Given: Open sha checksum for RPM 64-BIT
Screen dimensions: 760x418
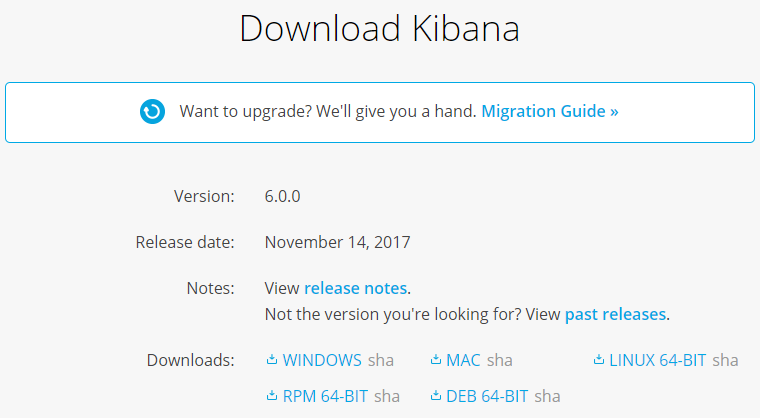Looking at the screenshot, I should click(x=387, y=396).
